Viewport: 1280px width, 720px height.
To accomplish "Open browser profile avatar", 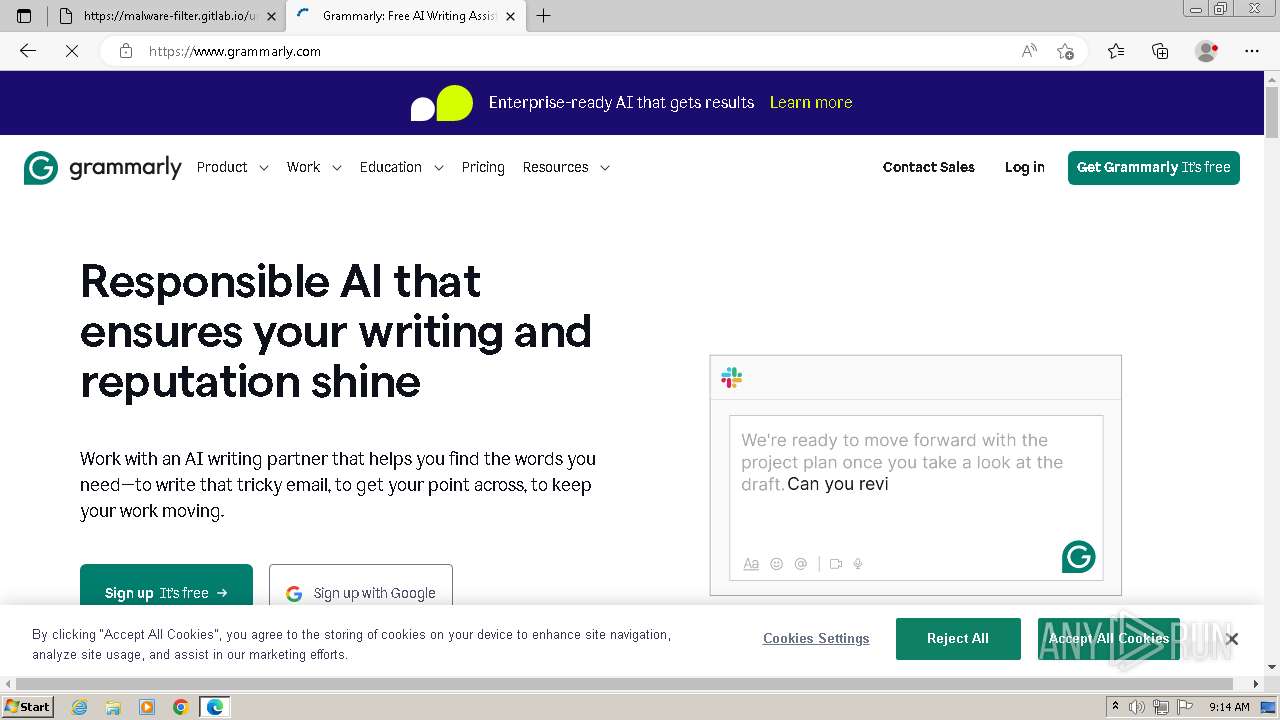I will pyautogui.click(x=1206, y=51).
